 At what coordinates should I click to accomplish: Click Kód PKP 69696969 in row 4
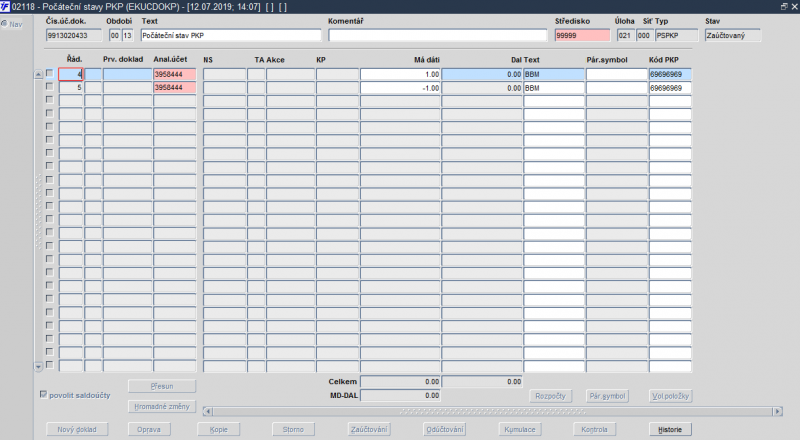[670, 75]
